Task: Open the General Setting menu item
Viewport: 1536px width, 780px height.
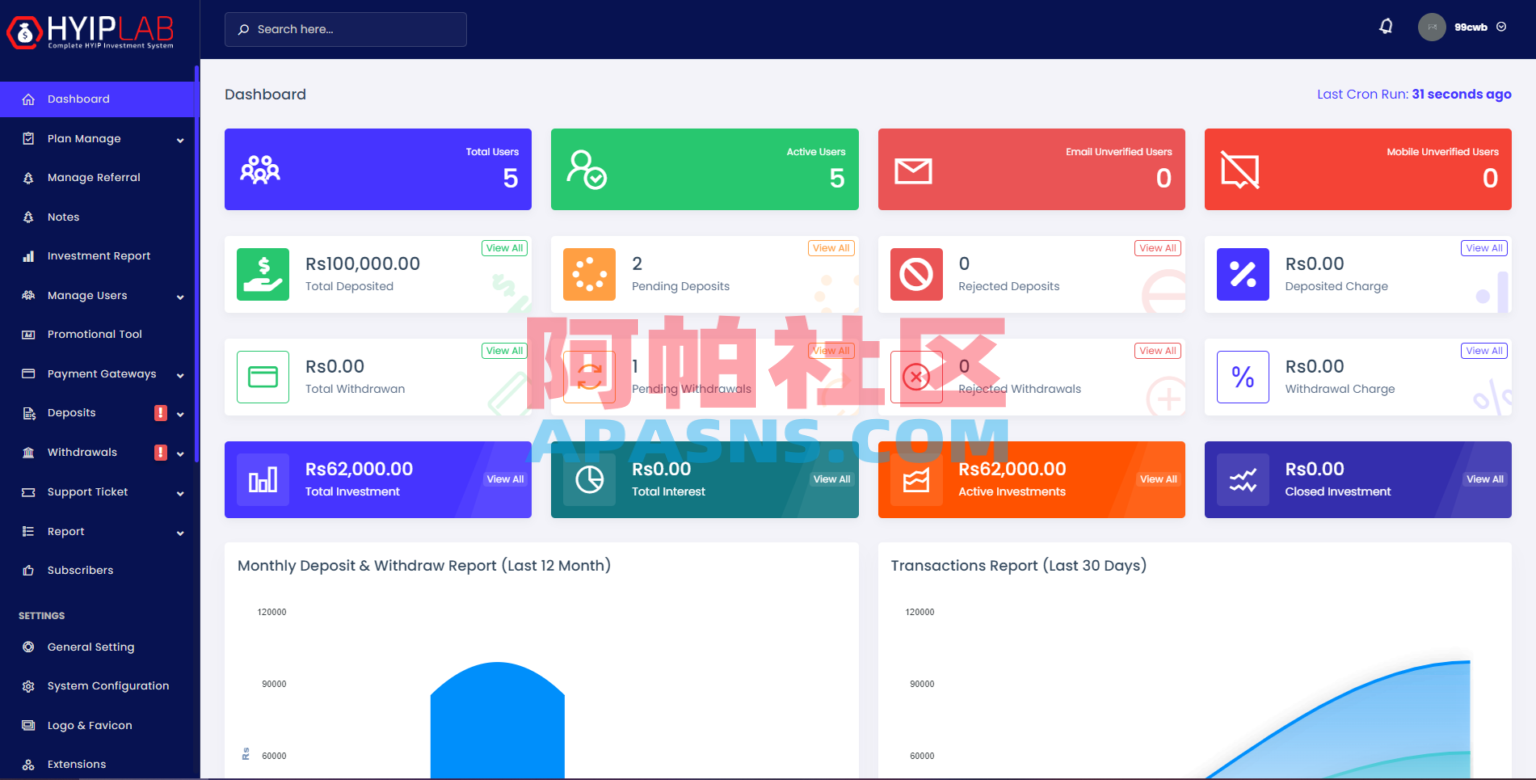Action: click(x=90, y=647)
